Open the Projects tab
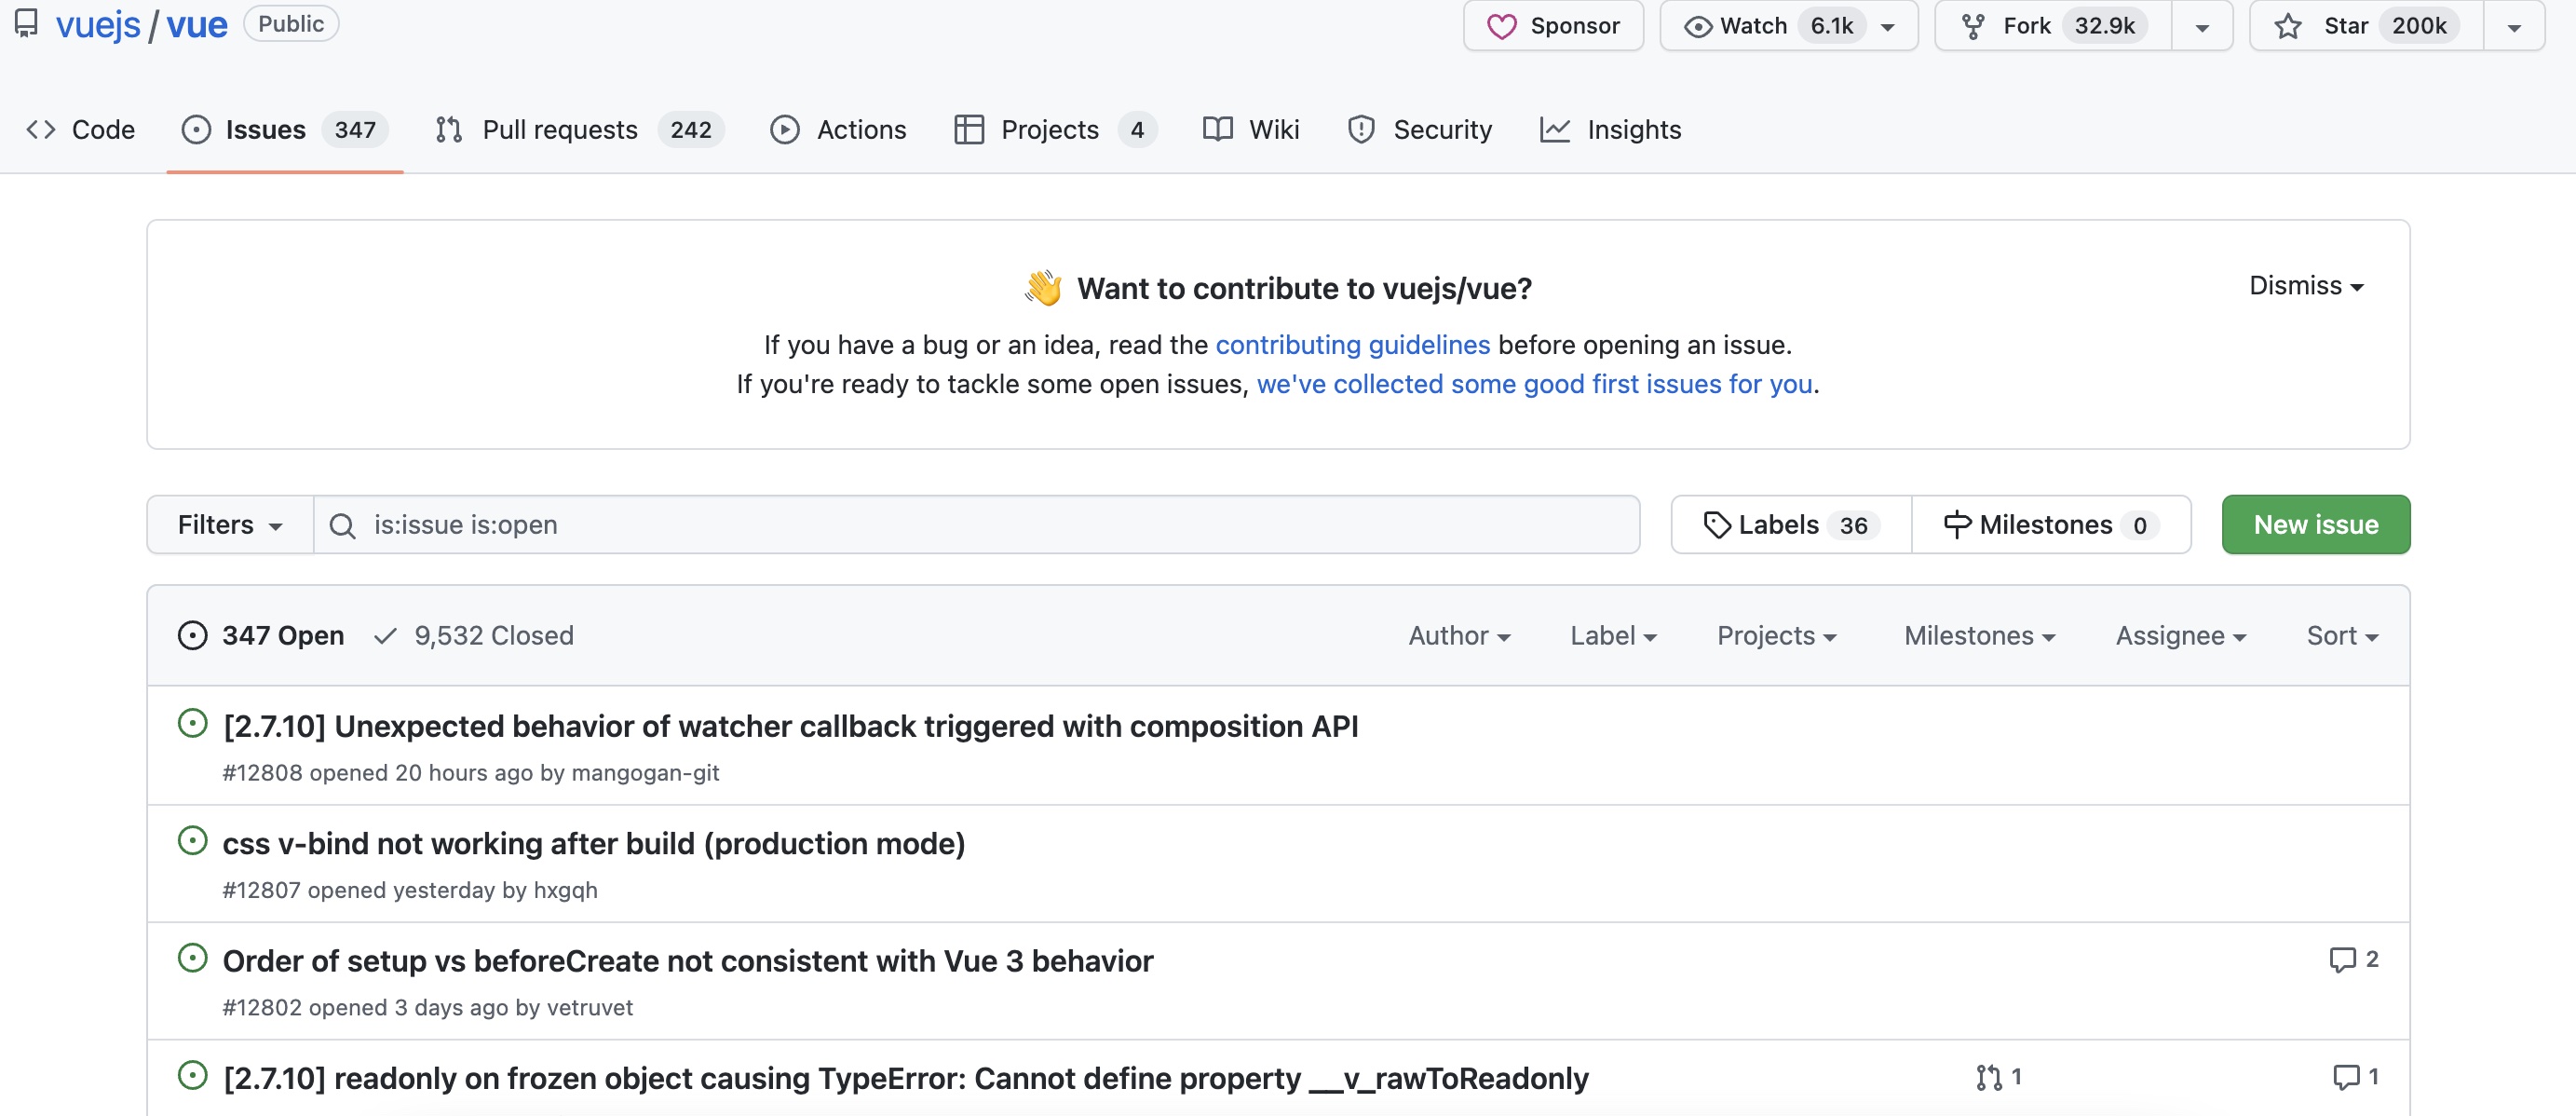 [1049, 129]
